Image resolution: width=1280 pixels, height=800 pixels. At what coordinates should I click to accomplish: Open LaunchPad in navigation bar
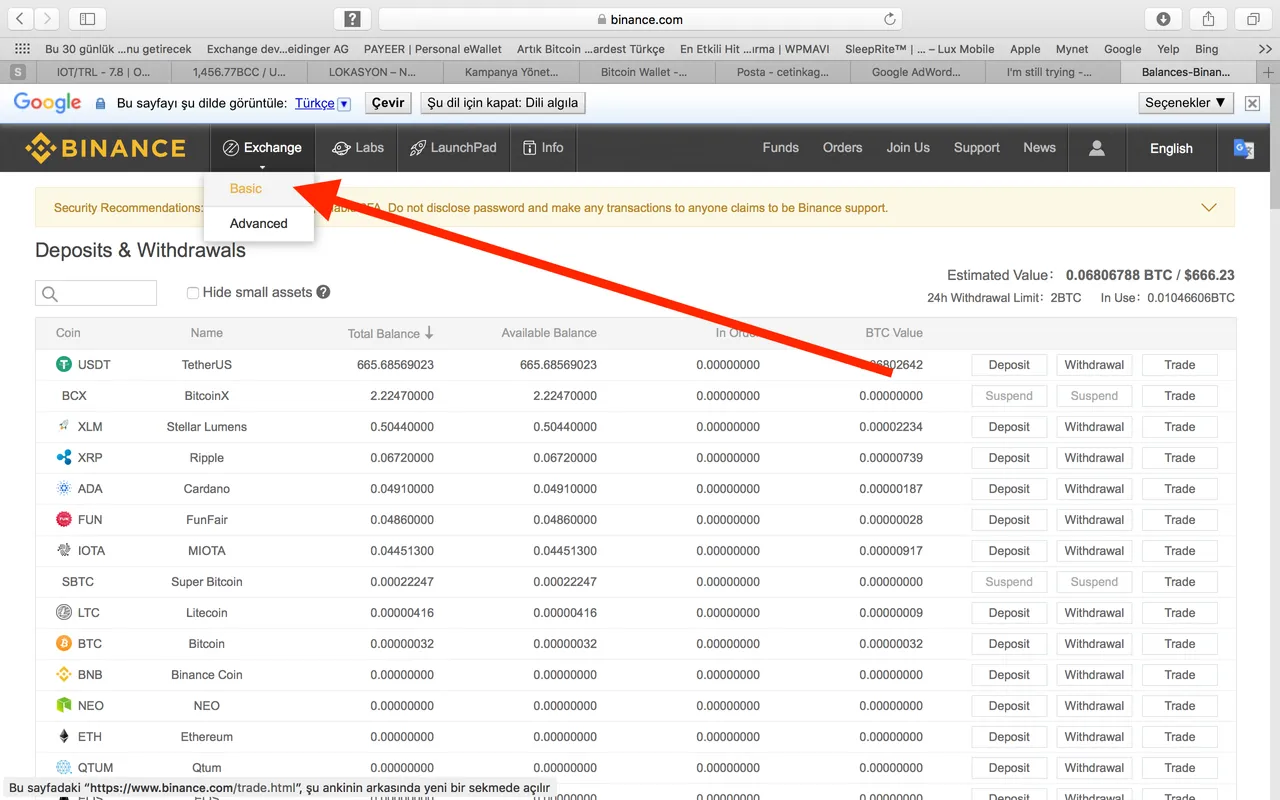(x=453, y=148)
